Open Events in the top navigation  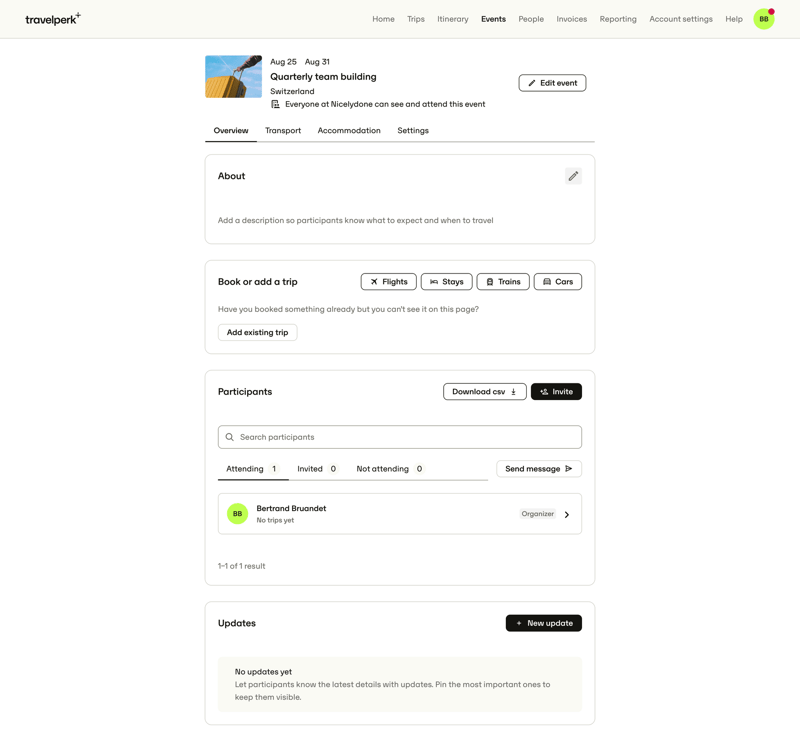coord(493,18)
